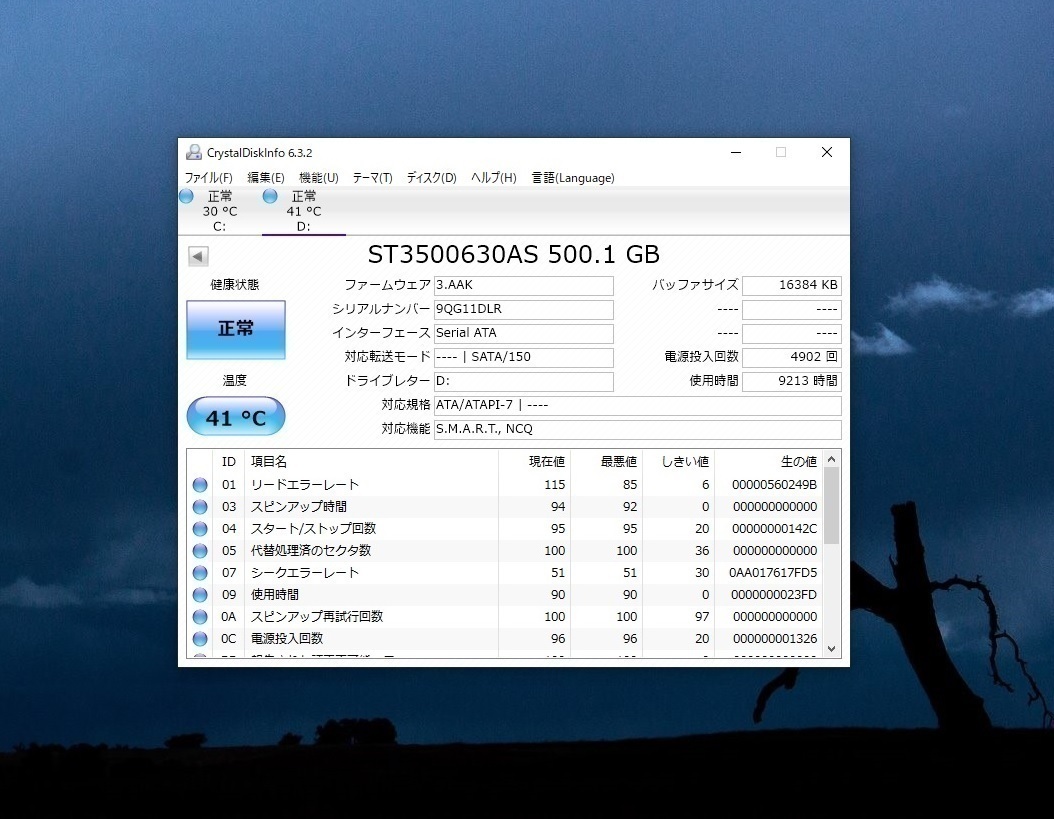The image size is (1054, 819).
Task: Click the status dot for スピンアップ時間
Action: pyautogui.click(x=201, y=507)
